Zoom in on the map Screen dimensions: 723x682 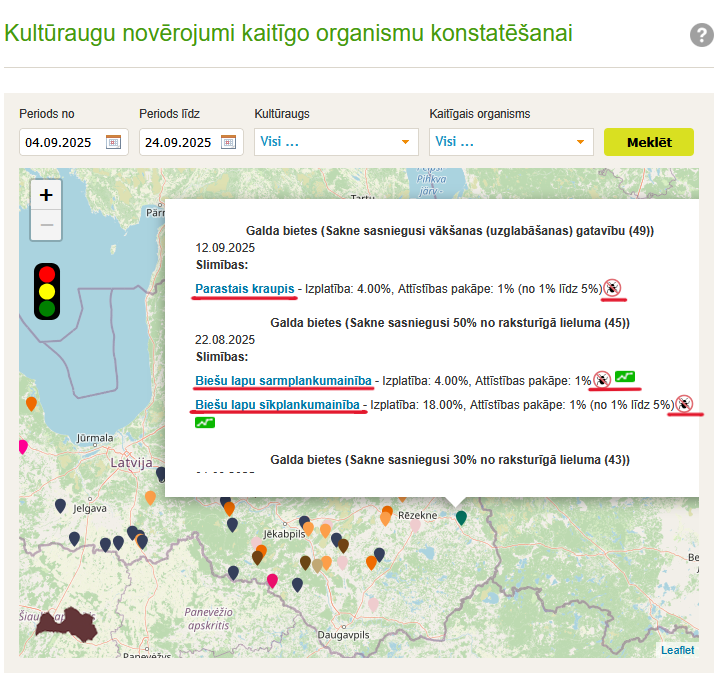[46, 195]
